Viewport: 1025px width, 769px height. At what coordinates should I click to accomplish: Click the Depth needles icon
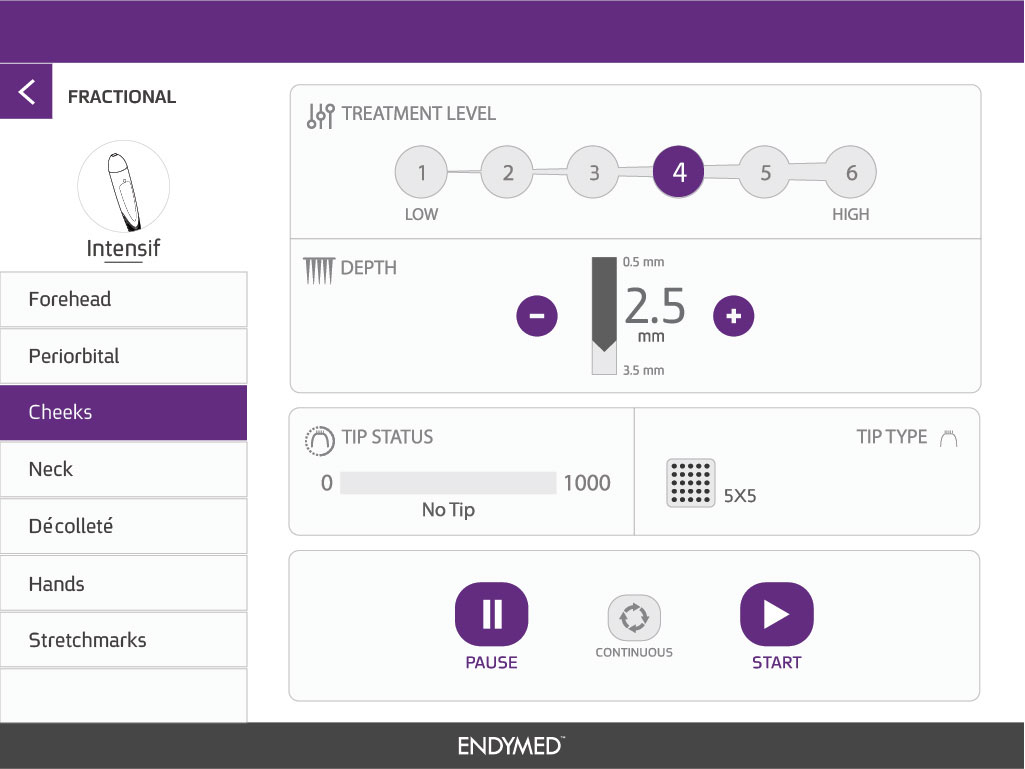318,270
